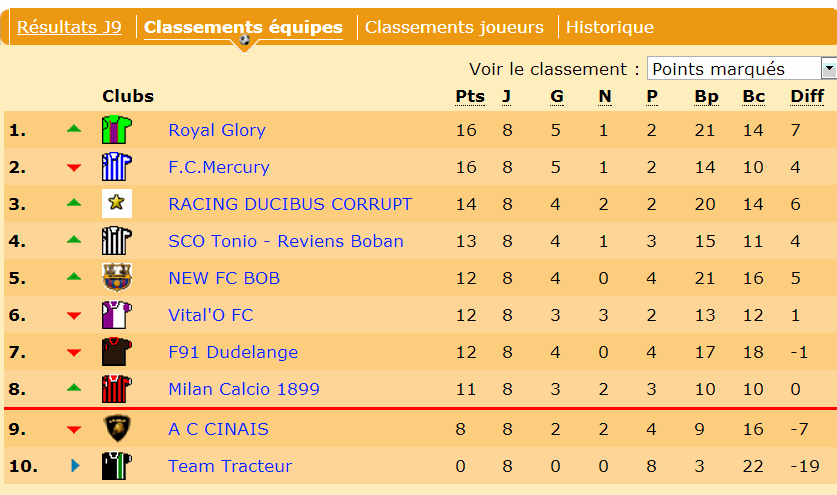This screenshot has height=495, width=837.
Task: Click the SCO Tonio - Reviens Boban link
Action: point(286,241)
